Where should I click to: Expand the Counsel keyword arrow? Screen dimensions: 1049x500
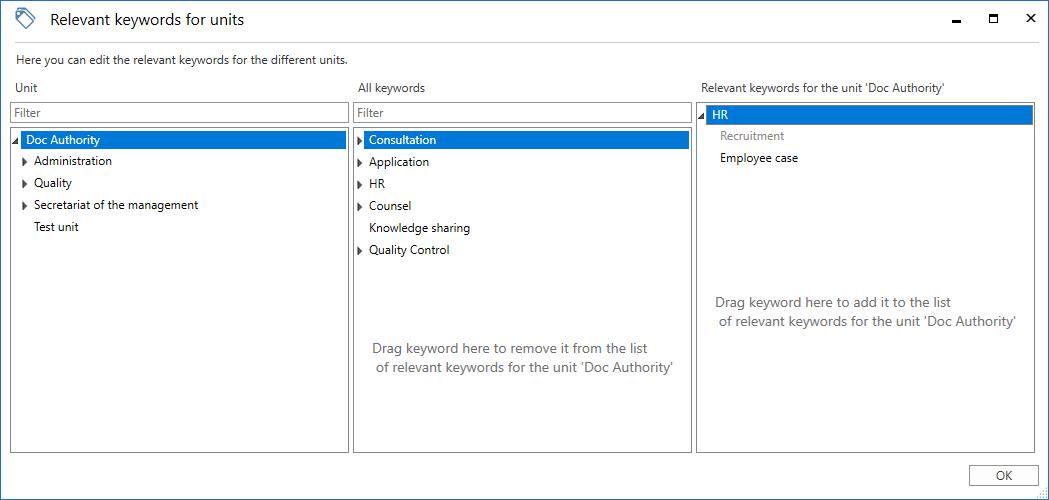tap(360, 206)
